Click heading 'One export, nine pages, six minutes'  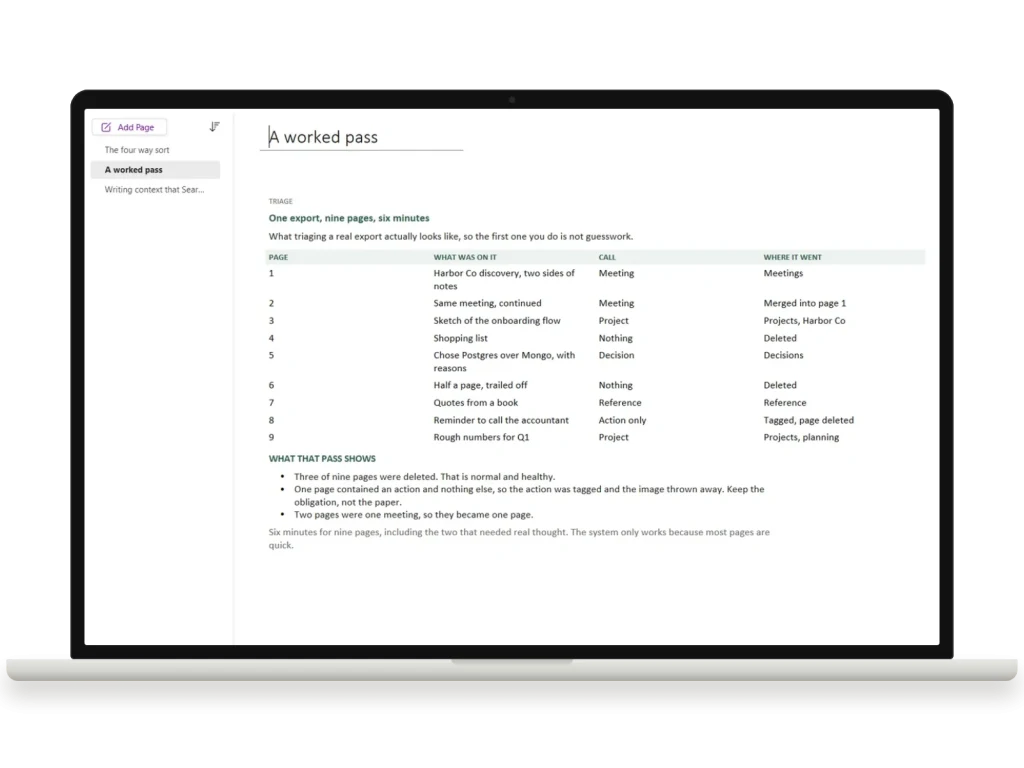tap(349, 218)
